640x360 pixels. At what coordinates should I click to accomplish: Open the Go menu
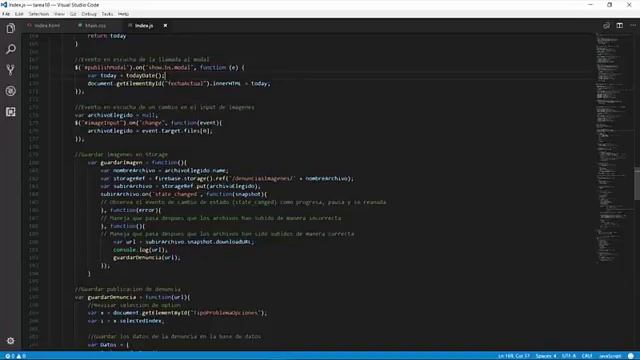(73, 14)
